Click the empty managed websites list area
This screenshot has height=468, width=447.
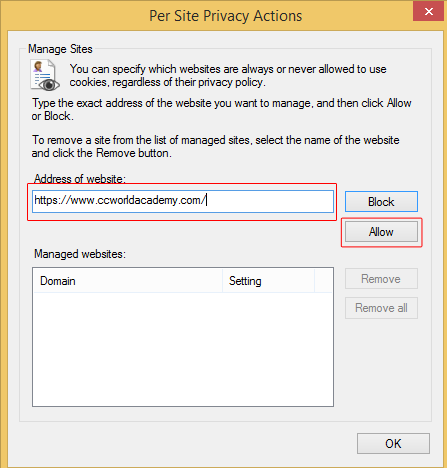click(x=183, y=349)
